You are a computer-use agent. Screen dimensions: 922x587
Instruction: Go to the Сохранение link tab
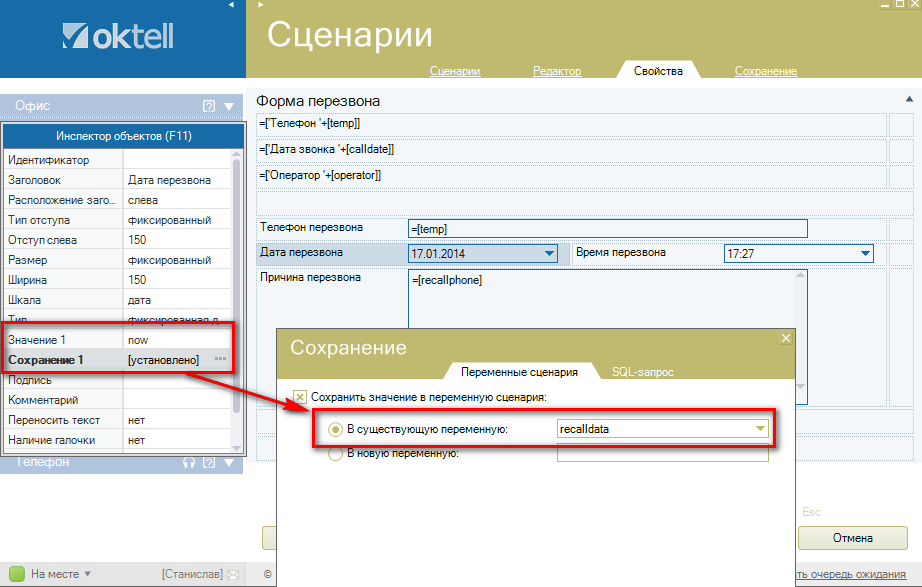point(765,71)
